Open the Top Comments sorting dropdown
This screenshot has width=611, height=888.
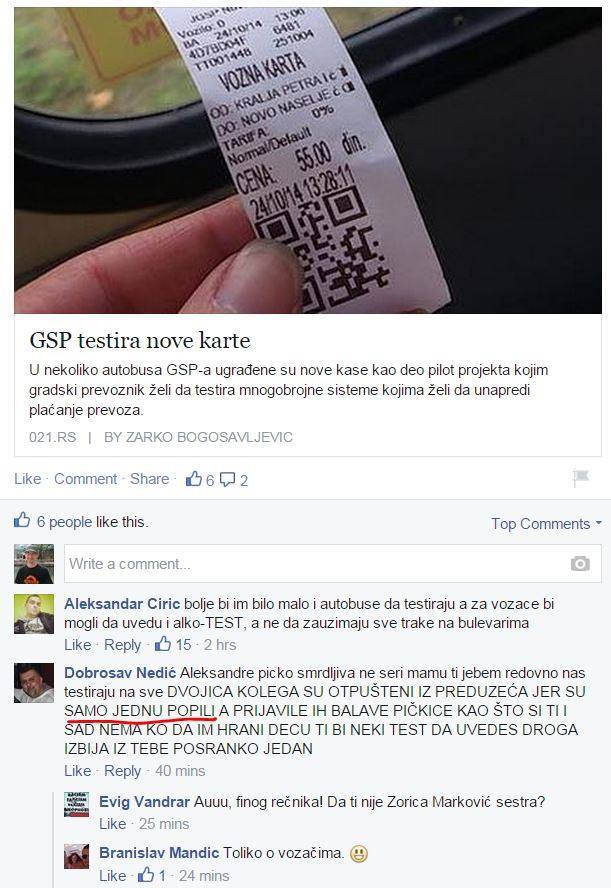546,524
